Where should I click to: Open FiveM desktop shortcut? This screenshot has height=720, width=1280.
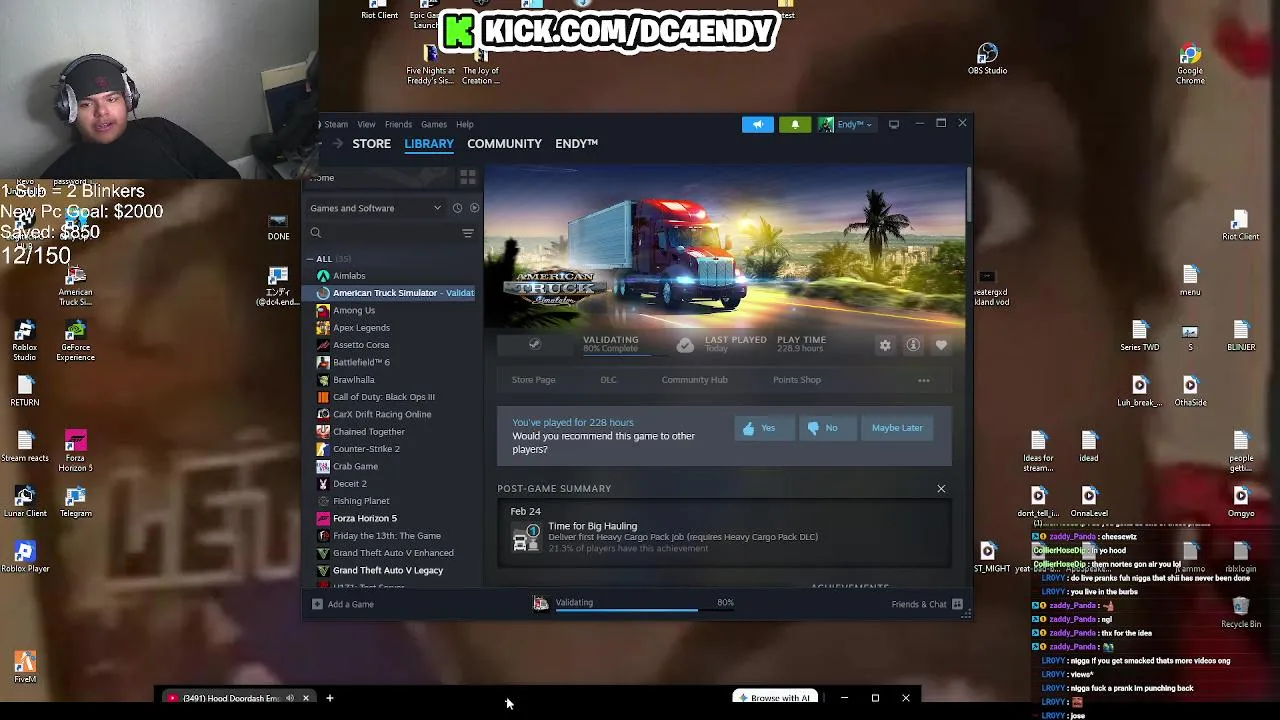coord(25,667)
